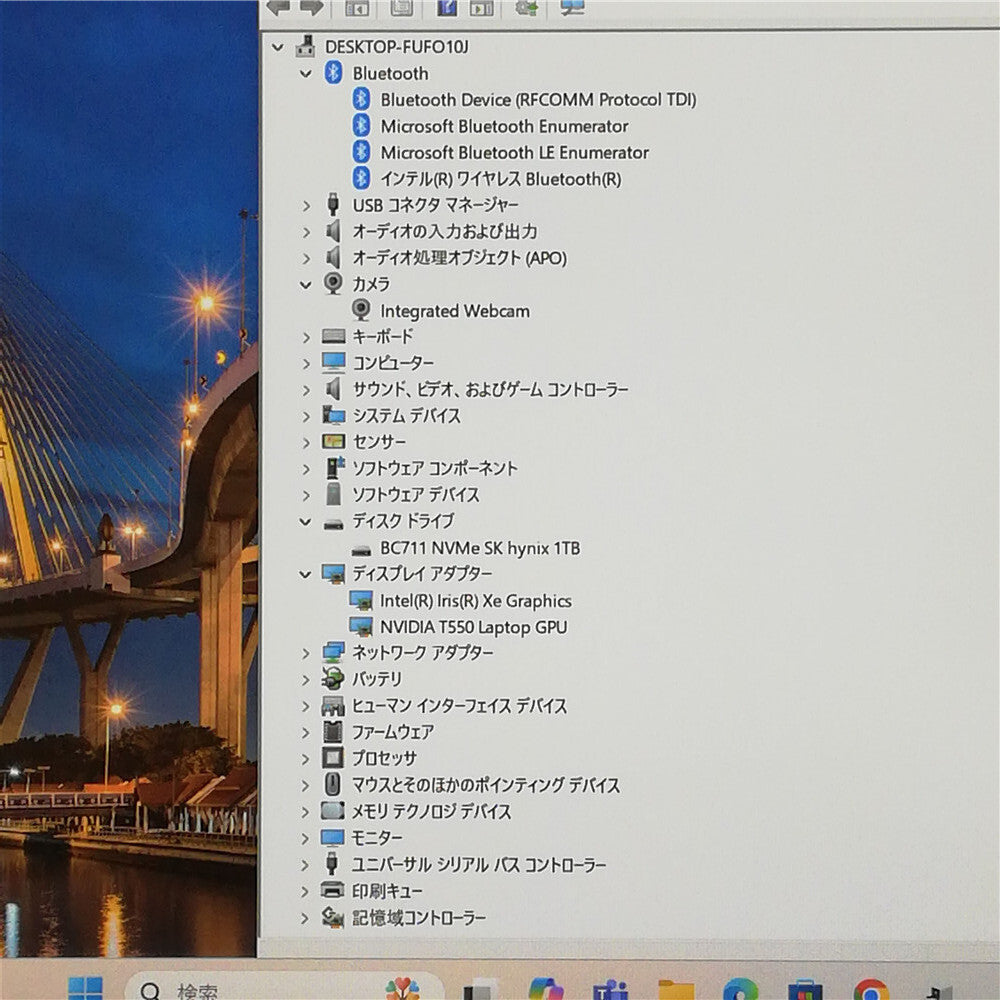Expand USB コネクタ マネージャー category
Image resolution: width=1000 pixels, height=1000 pixels.
(307, 206)
